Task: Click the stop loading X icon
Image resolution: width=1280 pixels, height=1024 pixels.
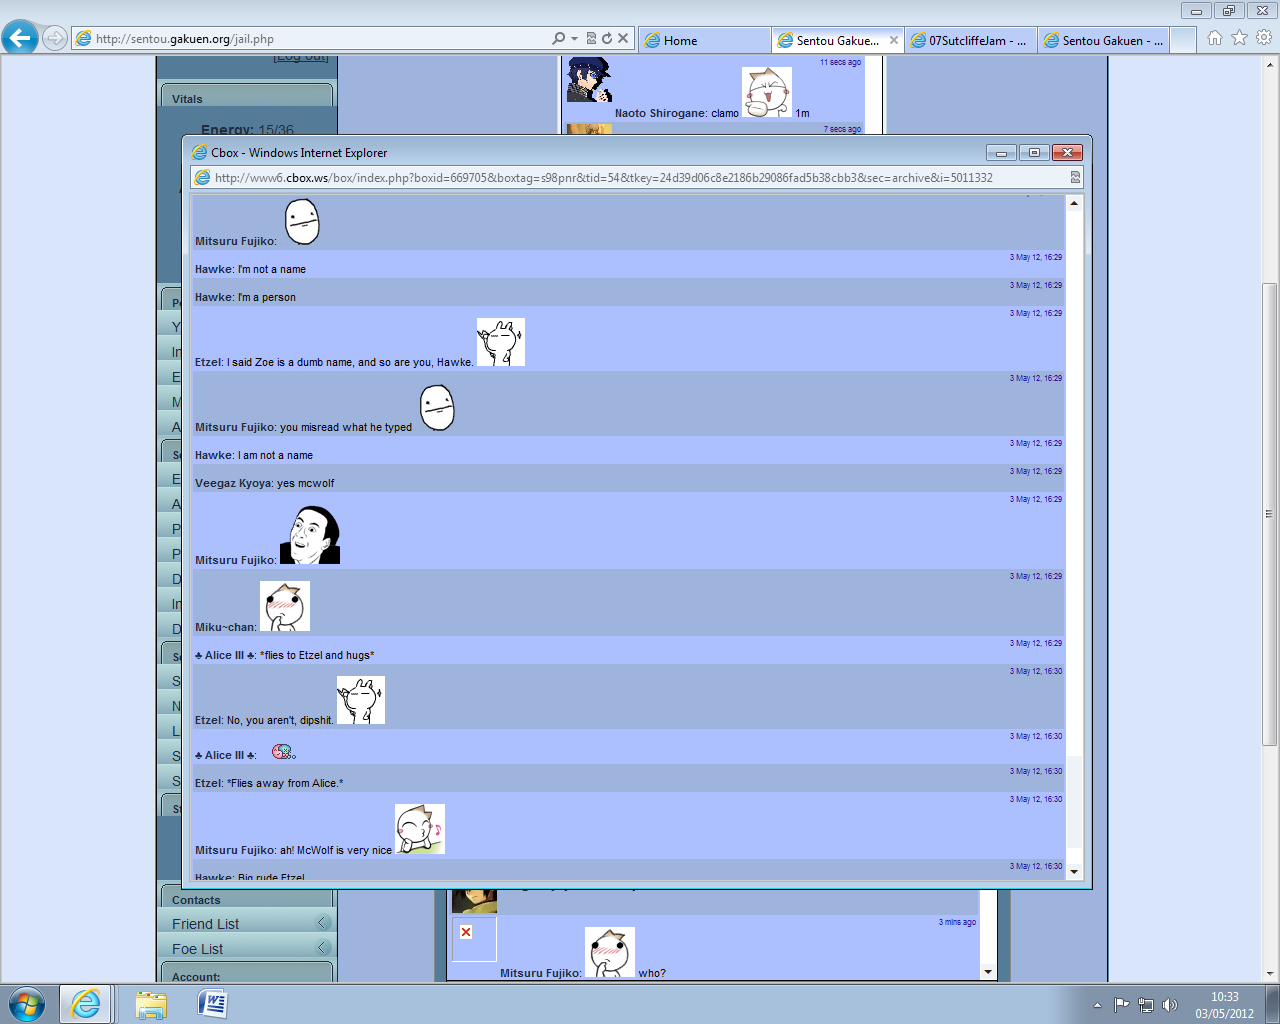Action: tap(623, 38)
